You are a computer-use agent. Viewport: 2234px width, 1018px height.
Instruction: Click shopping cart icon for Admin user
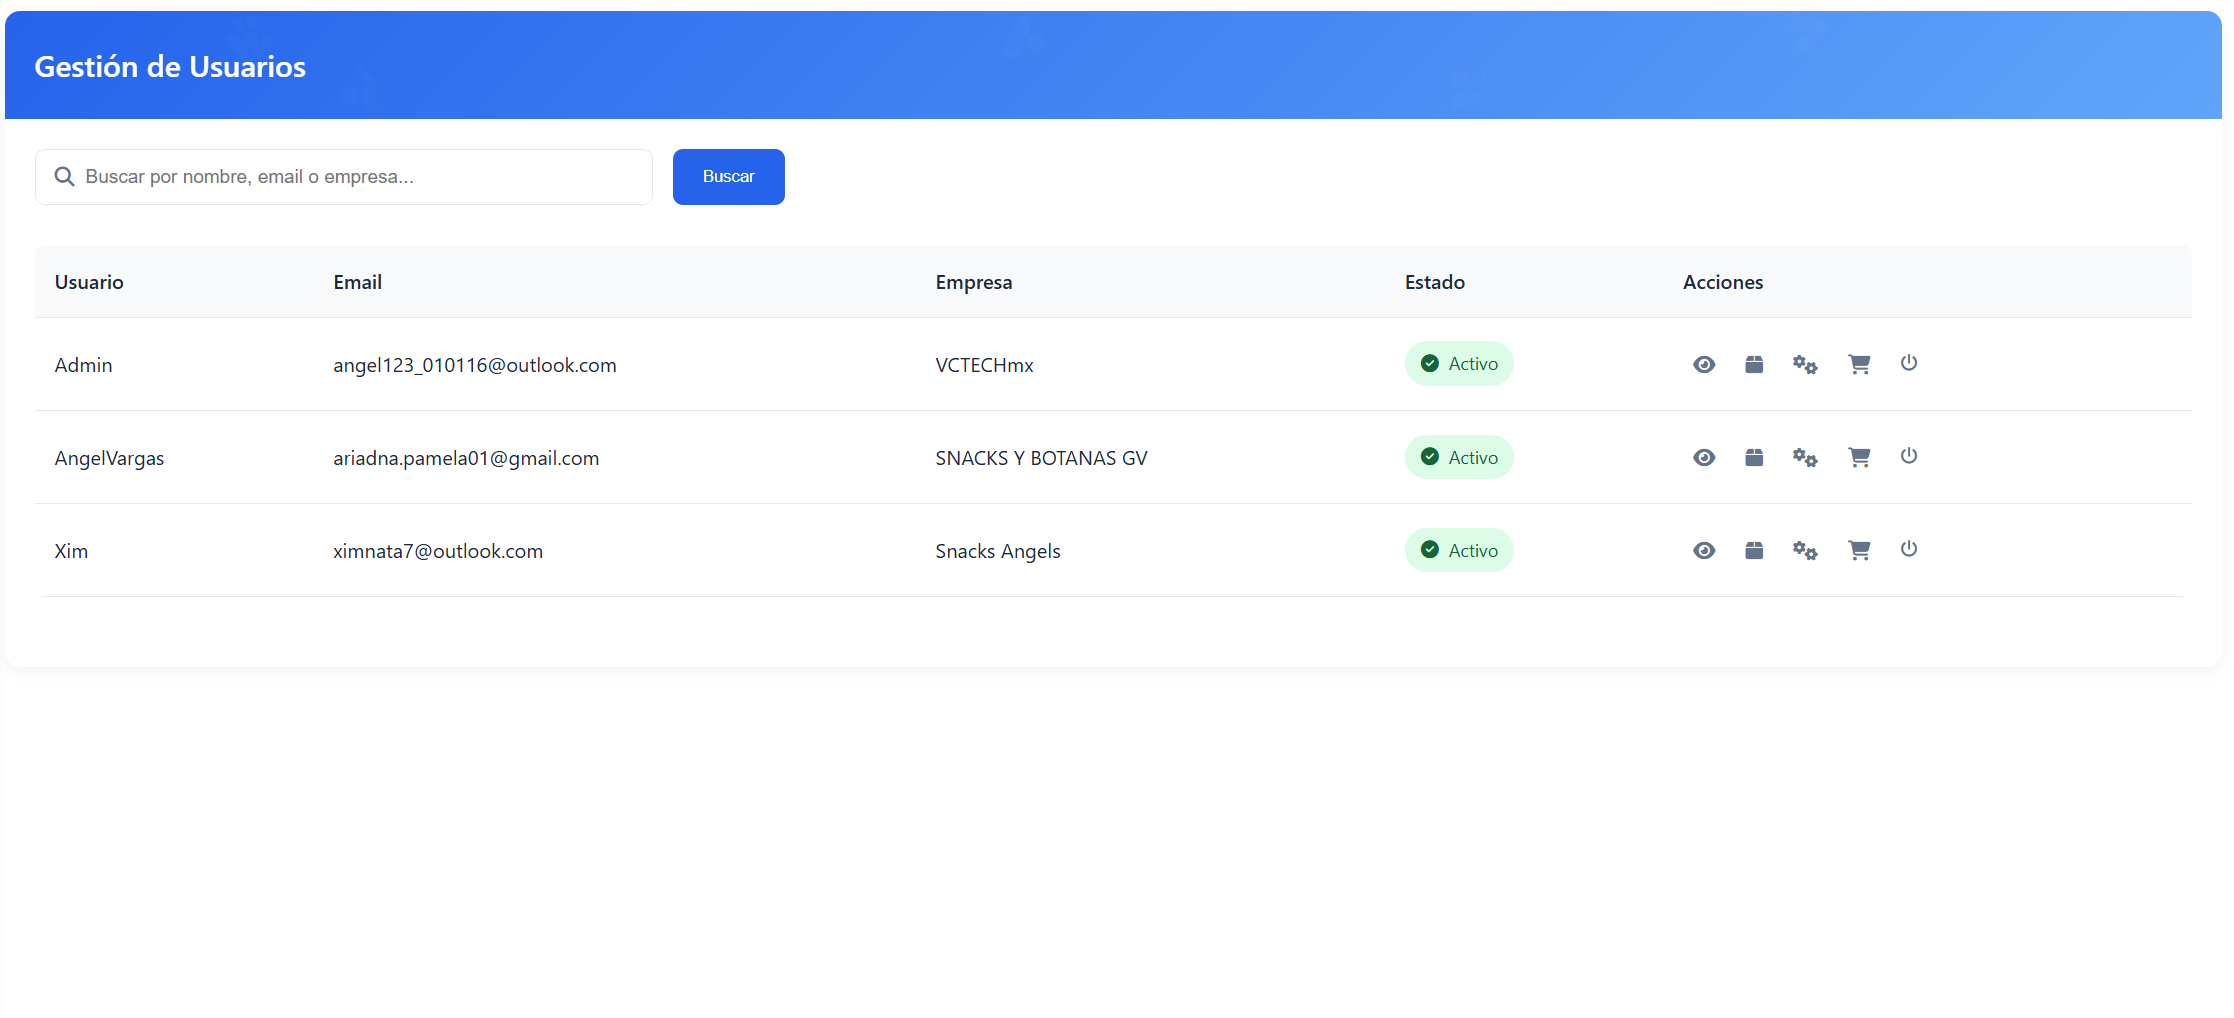click(1859, 365)
